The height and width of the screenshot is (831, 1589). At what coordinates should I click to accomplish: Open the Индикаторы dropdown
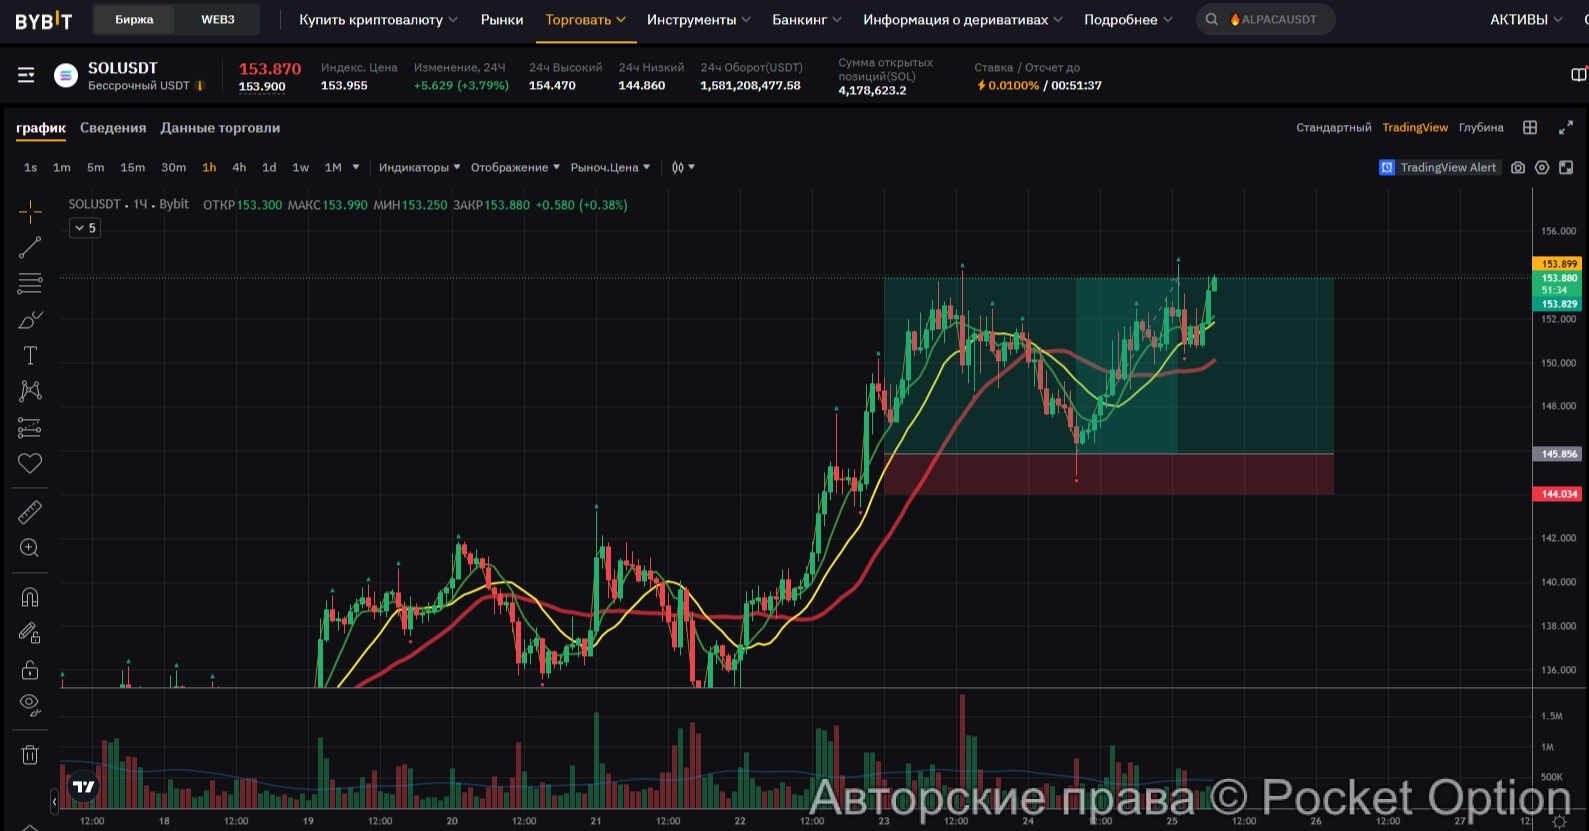pos(419,168)
